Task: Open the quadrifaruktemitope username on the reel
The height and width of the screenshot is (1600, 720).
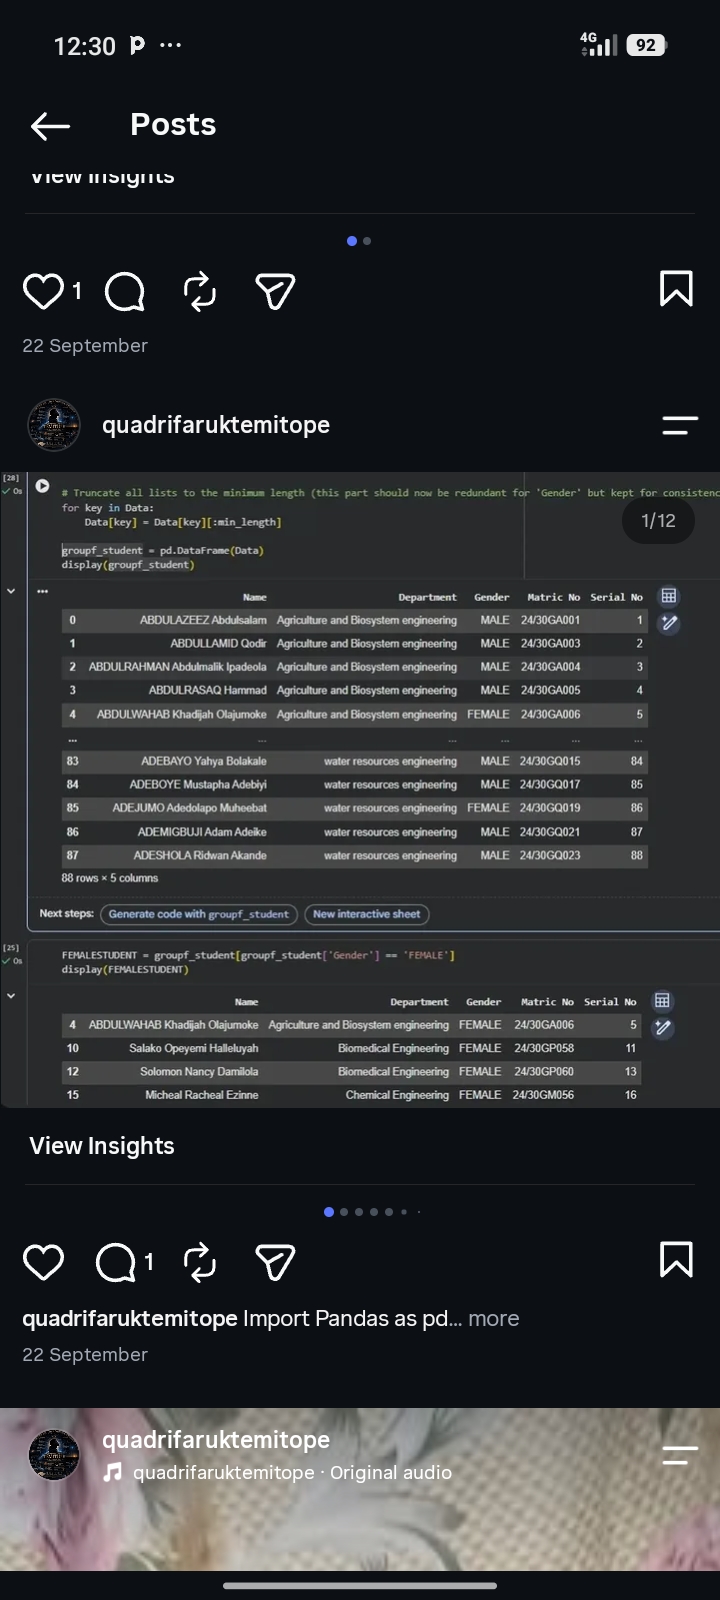Action: tap(216, 1440)
